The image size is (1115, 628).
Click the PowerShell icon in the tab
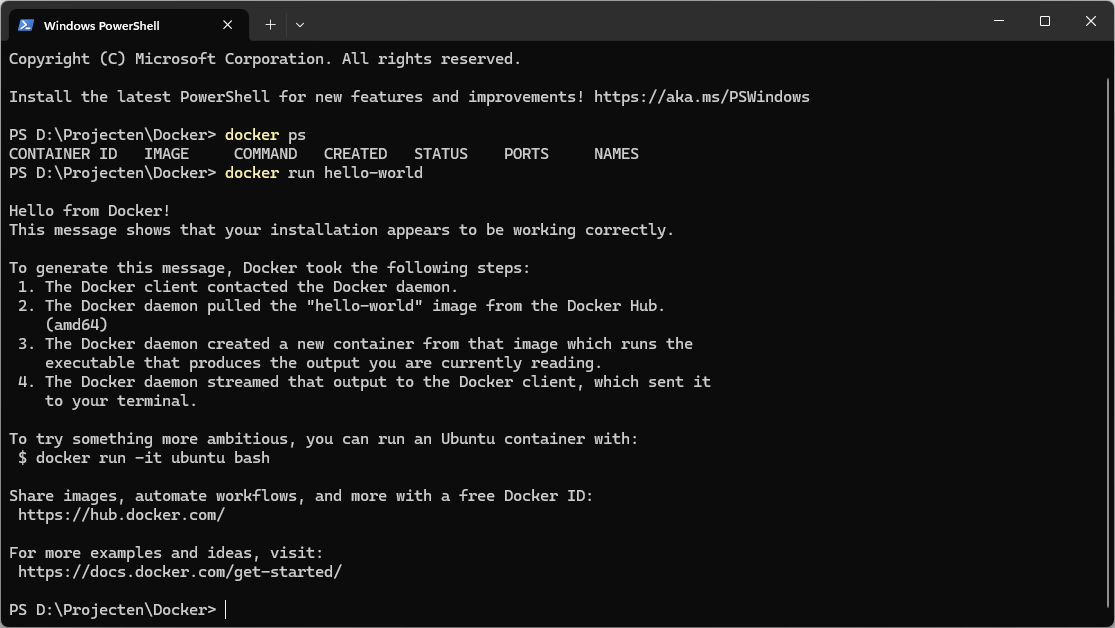(26, 25)
